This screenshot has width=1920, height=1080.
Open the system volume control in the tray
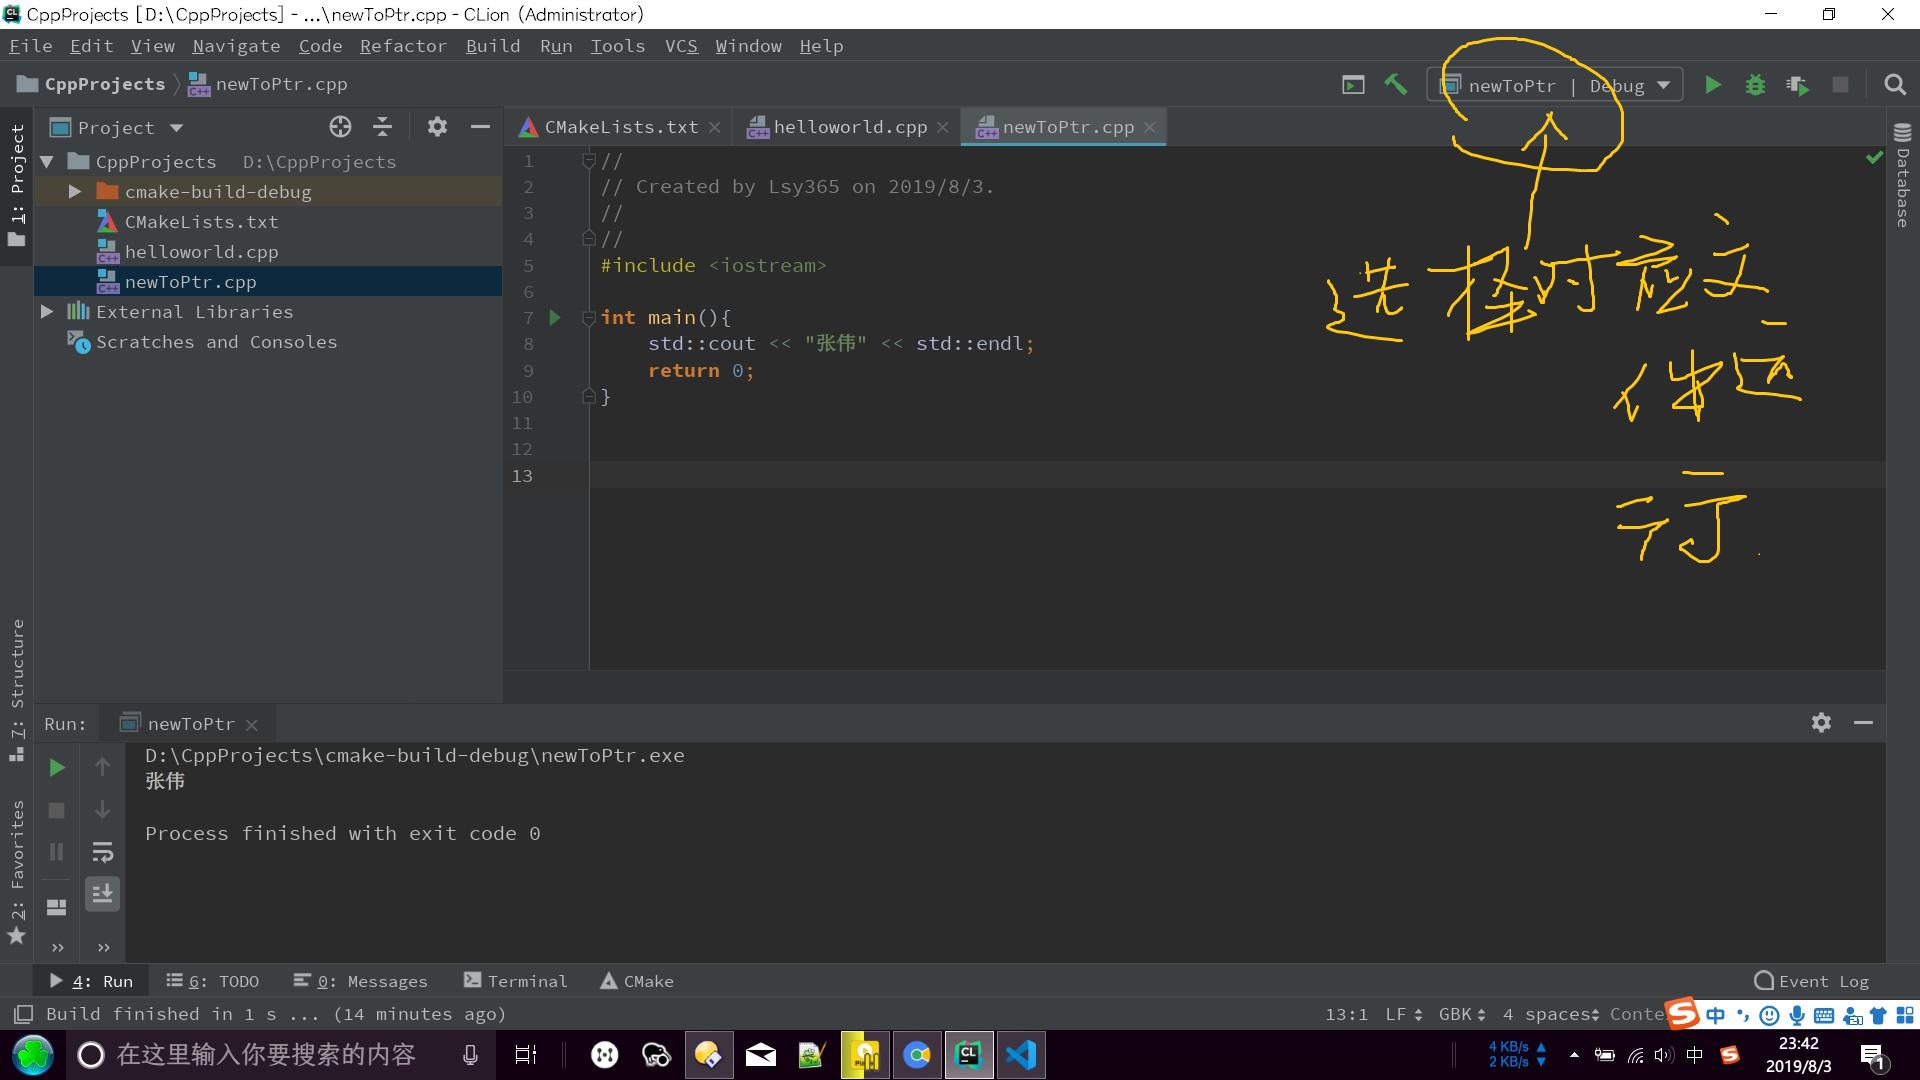click(x=1663, y=1054)
